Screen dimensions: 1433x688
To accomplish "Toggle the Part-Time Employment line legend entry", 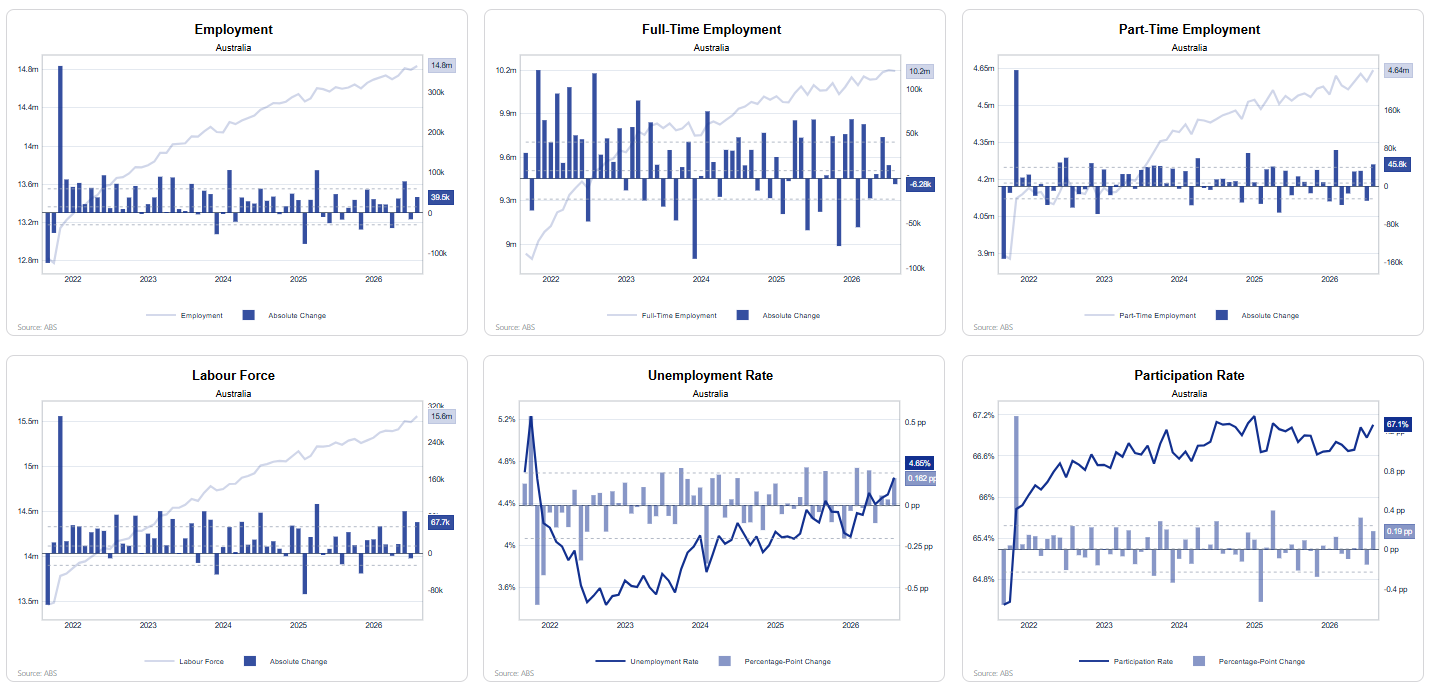I will tap(1140, 316).
